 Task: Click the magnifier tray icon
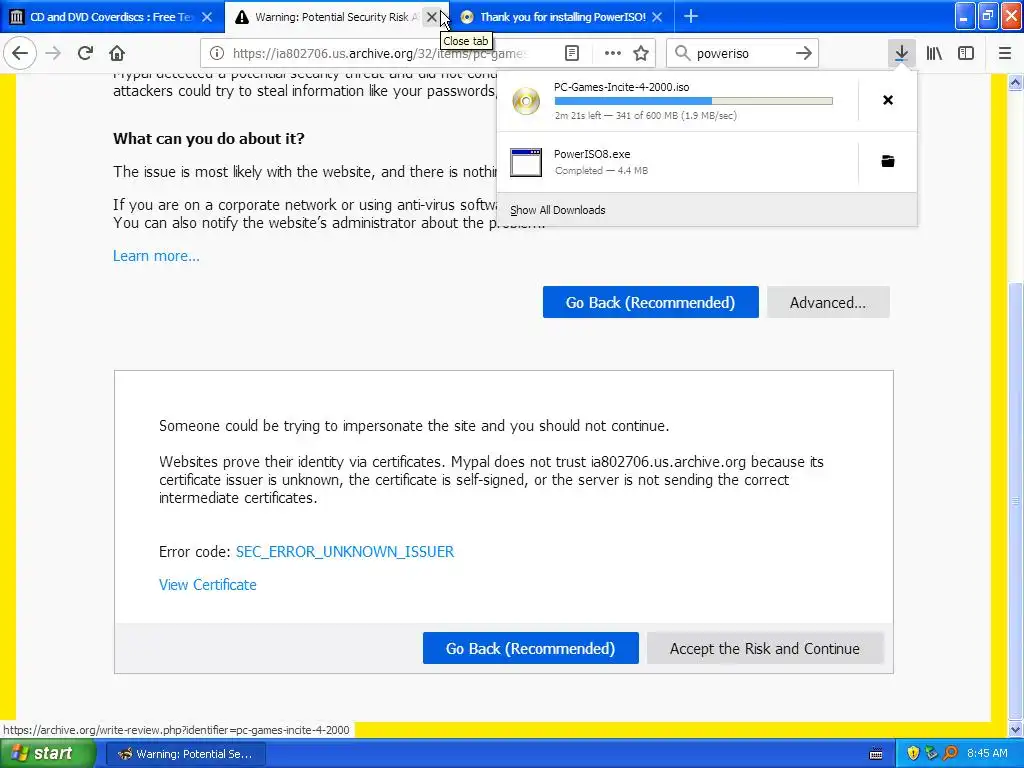(x=950, y=754)
